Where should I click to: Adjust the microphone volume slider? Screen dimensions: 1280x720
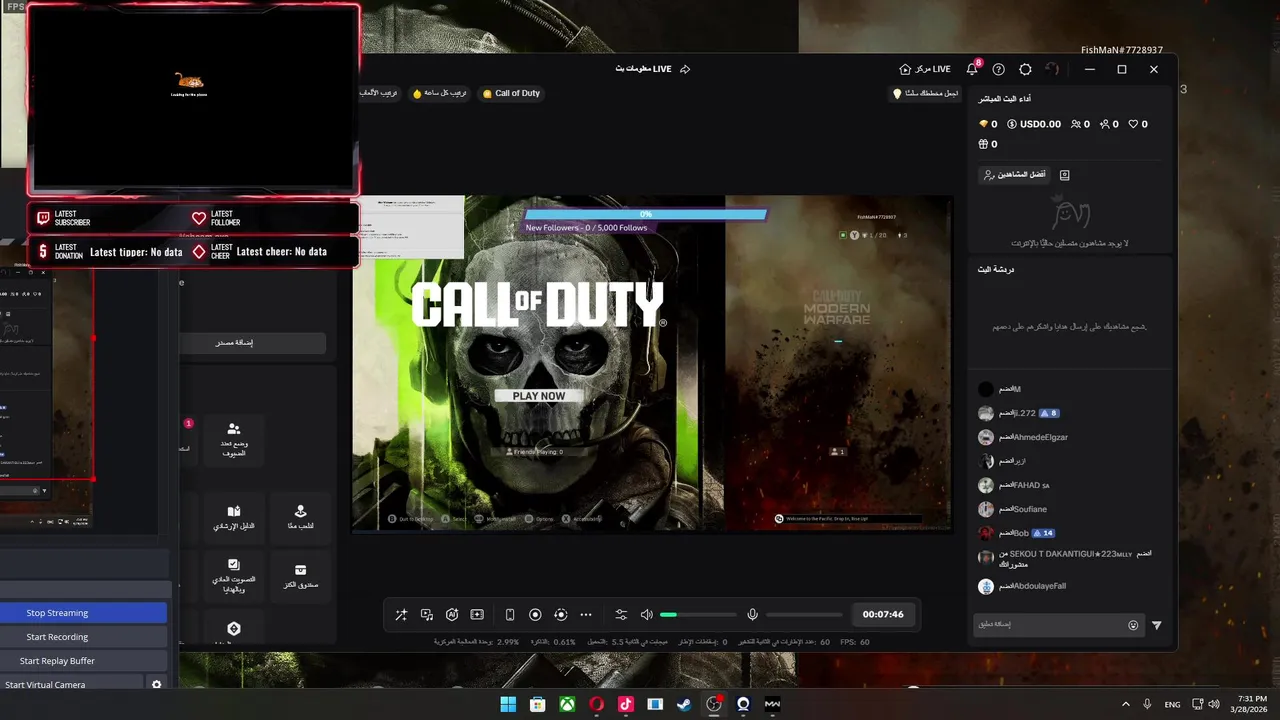tap(804, 615)
